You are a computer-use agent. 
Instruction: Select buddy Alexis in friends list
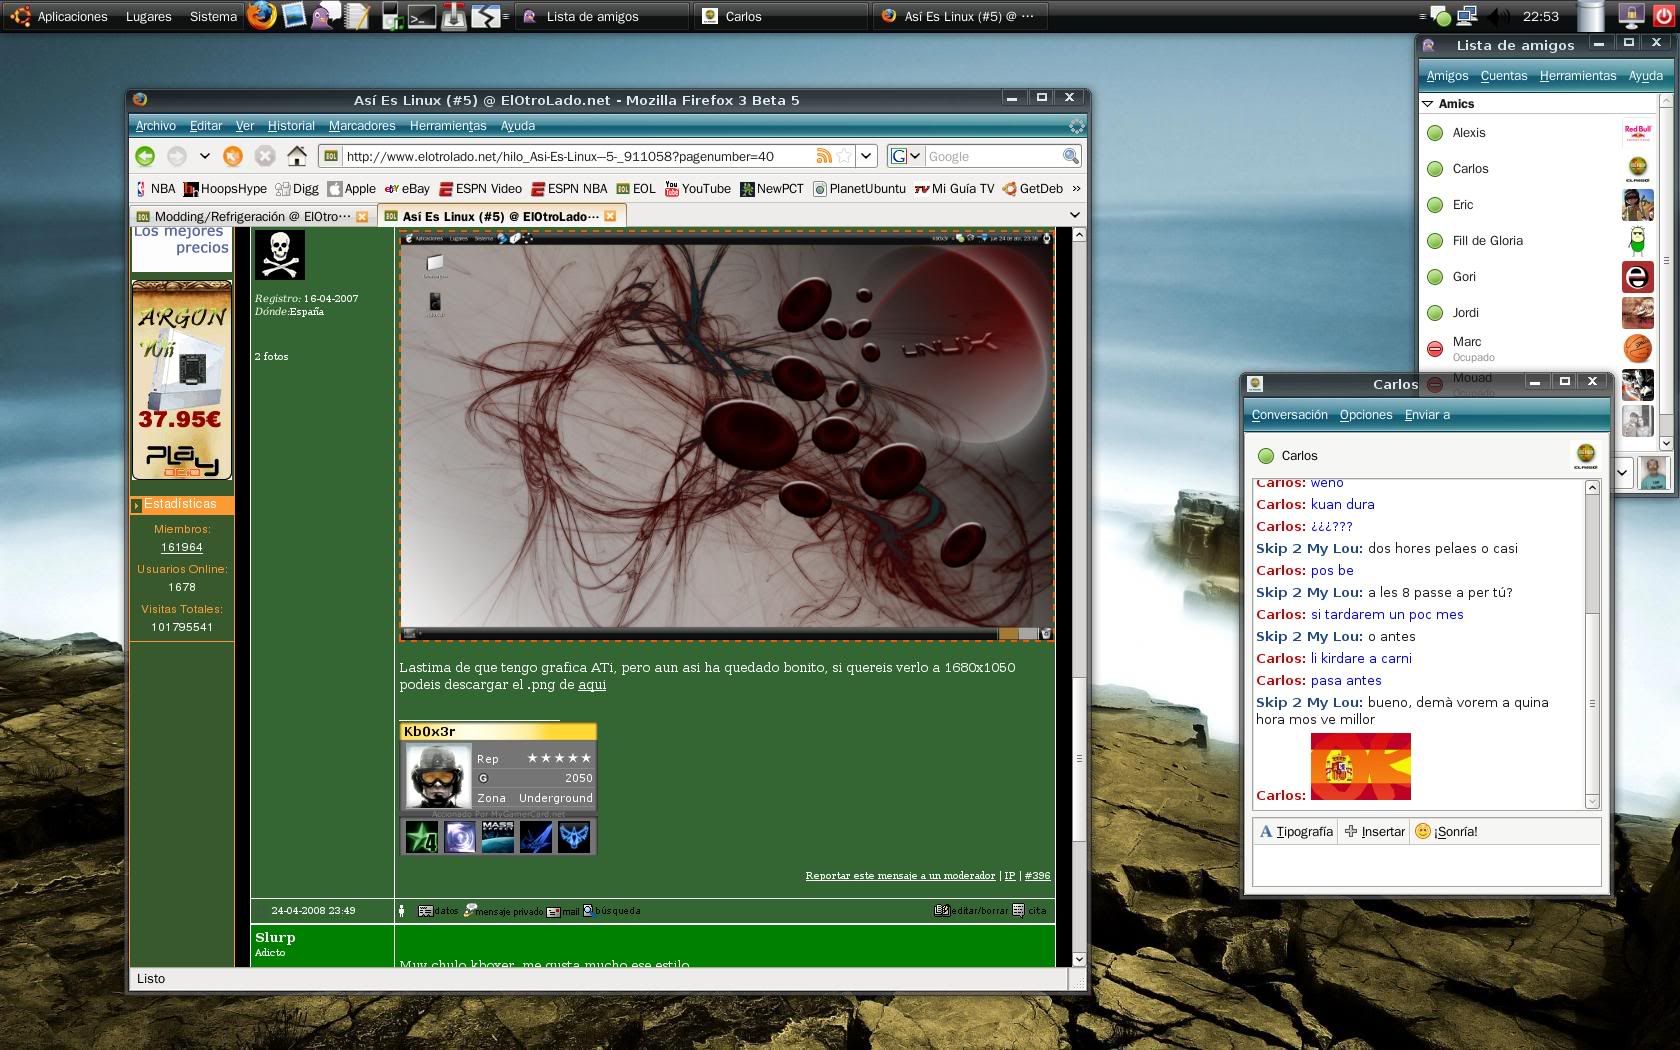(1540, 133)
